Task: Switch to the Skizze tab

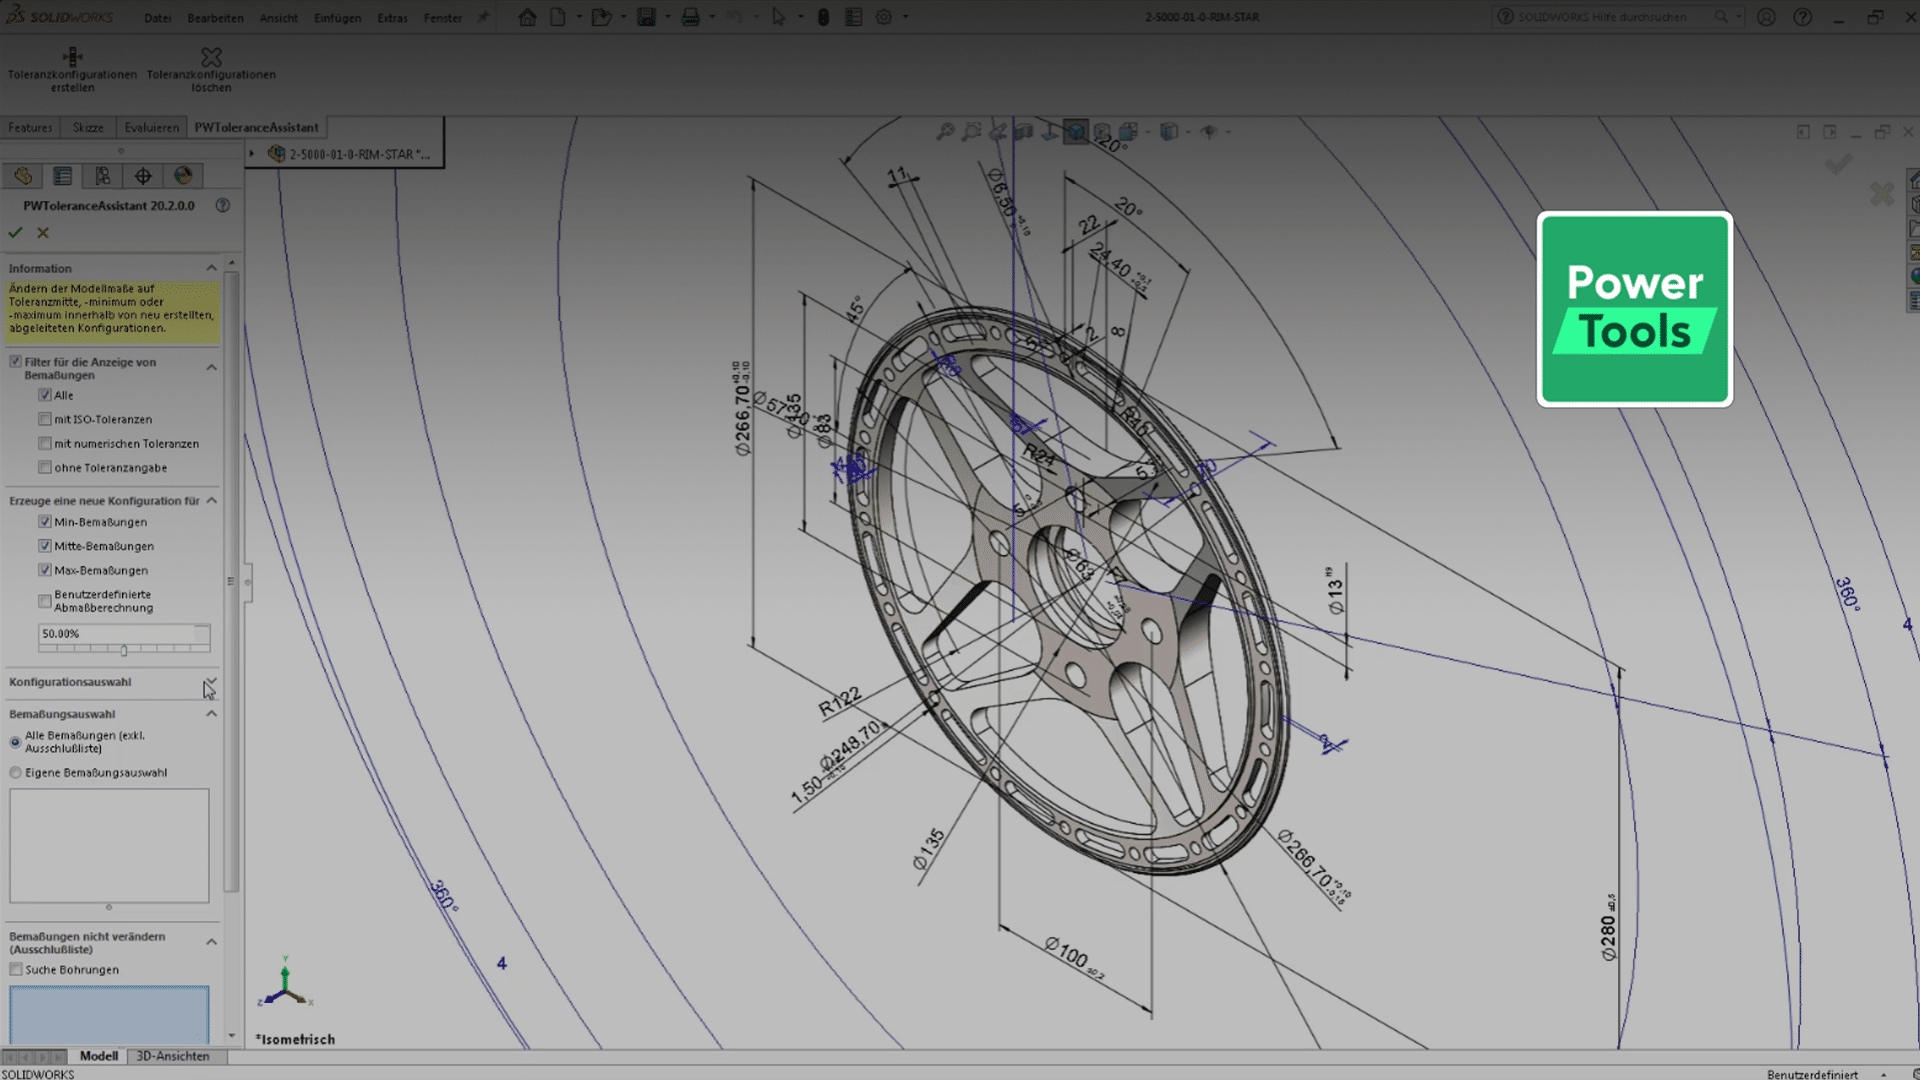Action: click(88, 127)
